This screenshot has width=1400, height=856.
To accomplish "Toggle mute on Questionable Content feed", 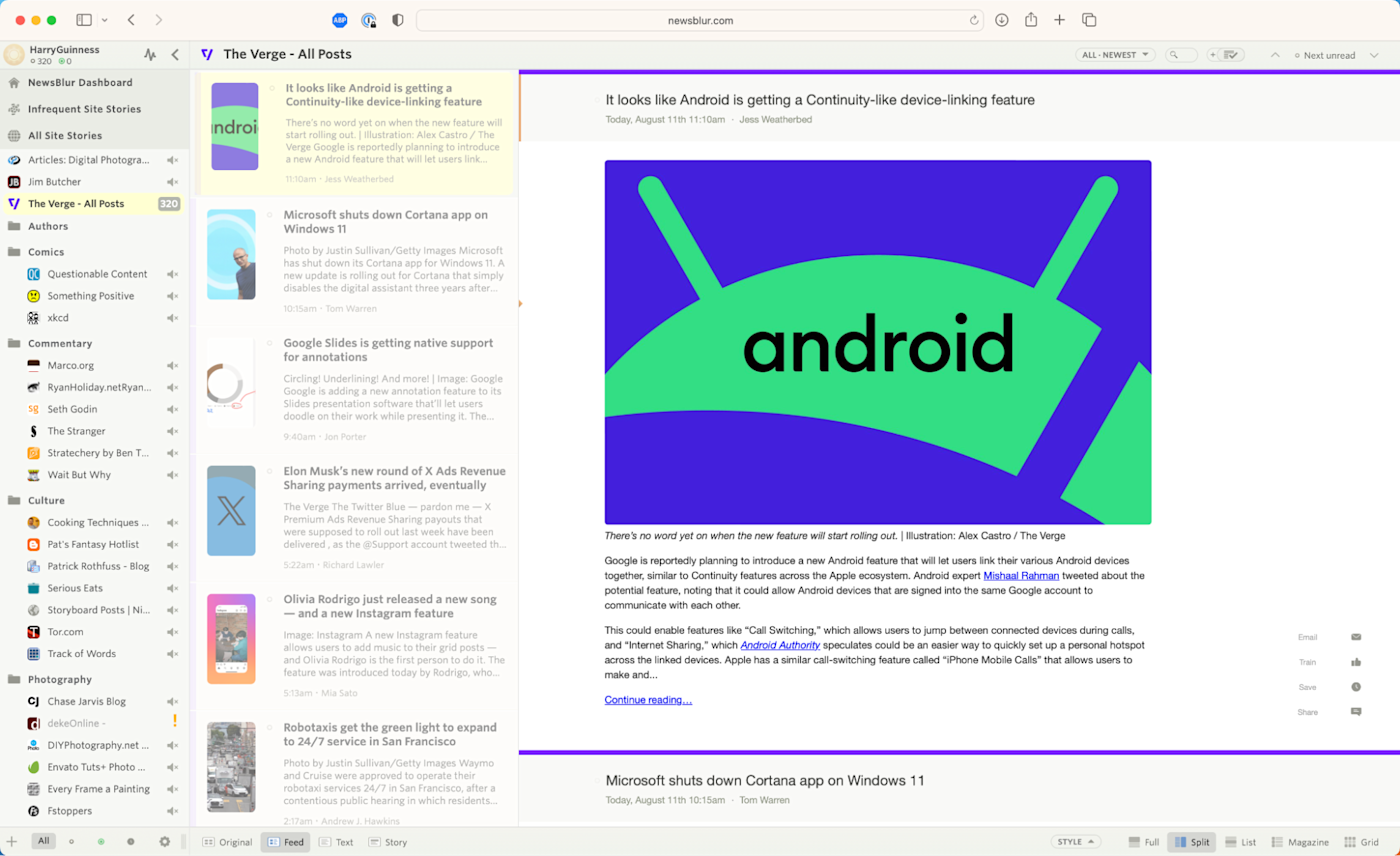I will click(172, 274).
